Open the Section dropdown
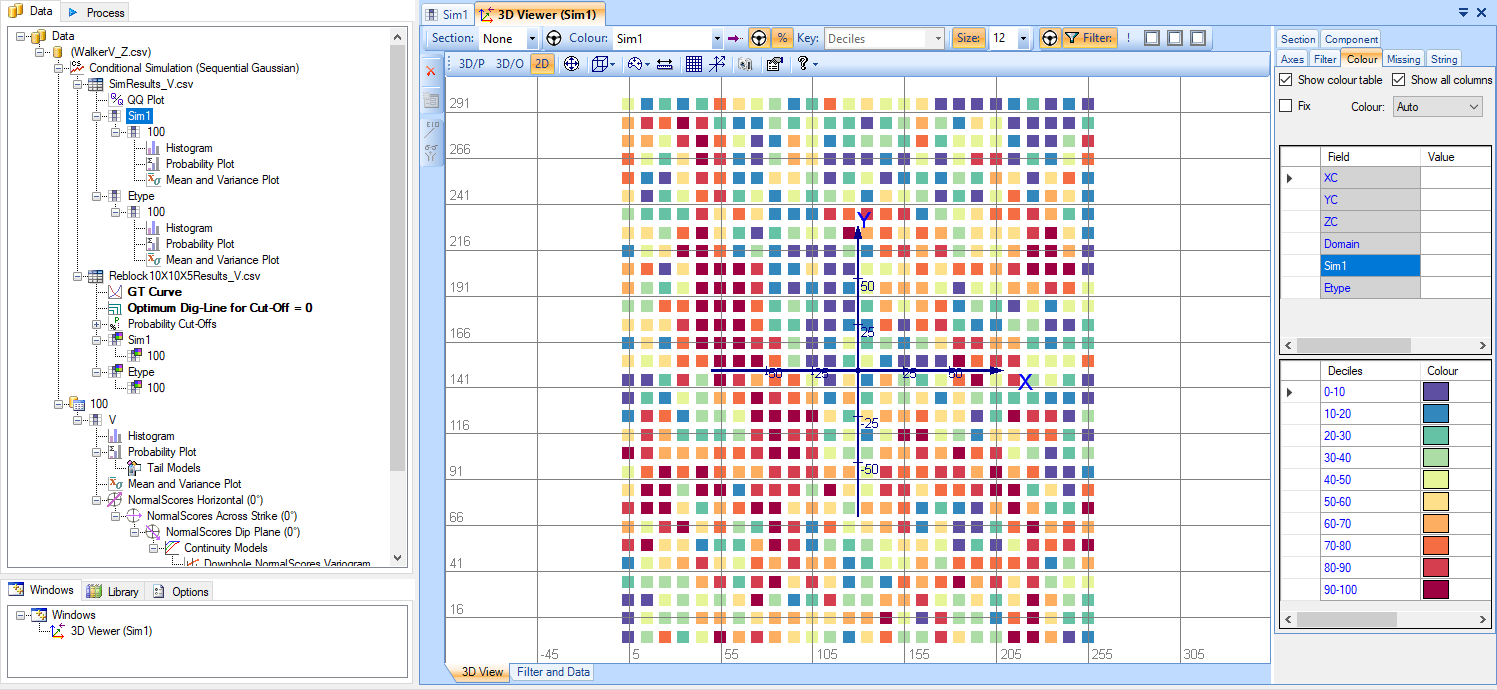This screenshot has width=1497, height=690. coord(531,39)
